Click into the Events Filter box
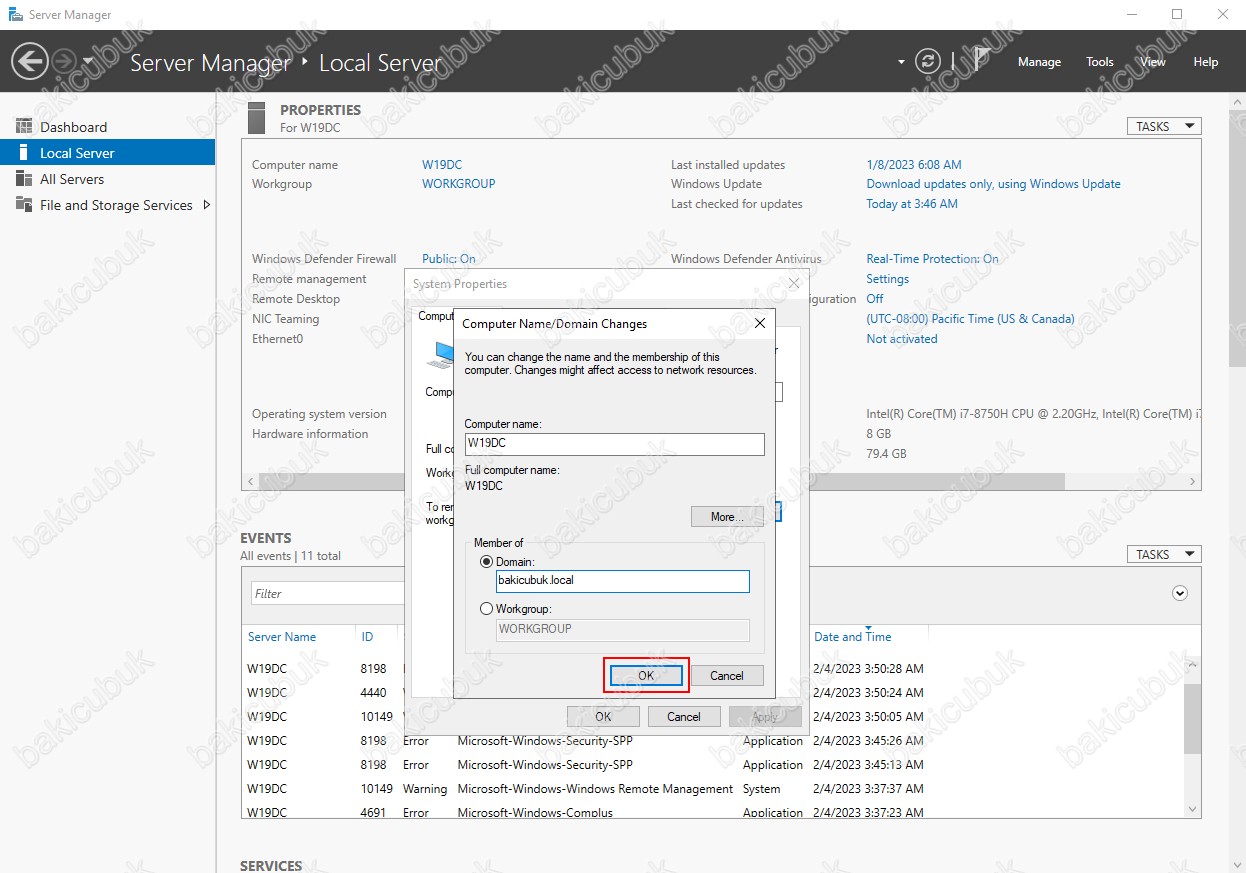The width and height of the screenshot is (1246, 873). point(328,593)
